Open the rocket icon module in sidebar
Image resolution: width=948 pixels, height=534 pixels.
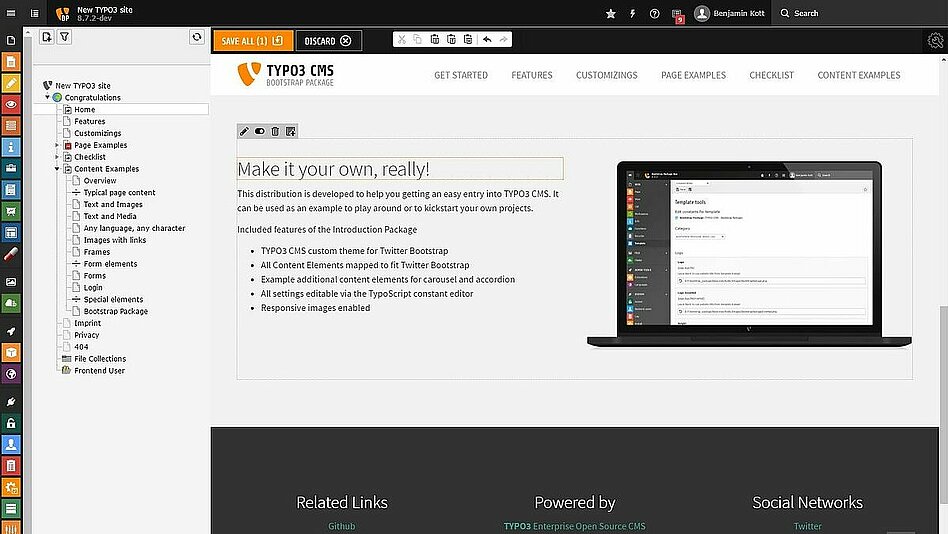(11, 331)
